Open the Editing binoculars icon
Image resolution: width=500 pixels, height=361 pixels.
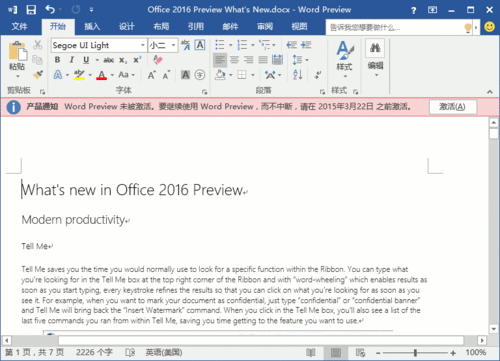[375, 49]
